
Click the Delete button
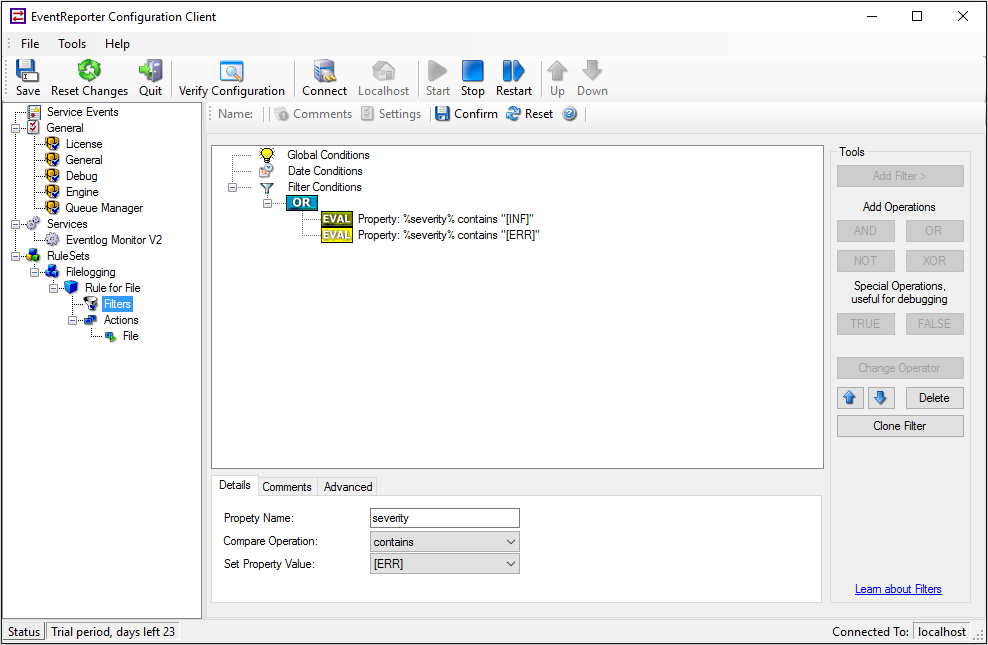tap(934, 398)
